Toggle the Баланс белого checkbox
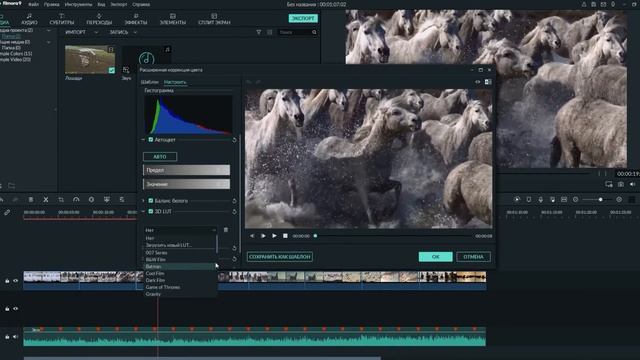This screenshot has height=360, width=640. [151, 201]
